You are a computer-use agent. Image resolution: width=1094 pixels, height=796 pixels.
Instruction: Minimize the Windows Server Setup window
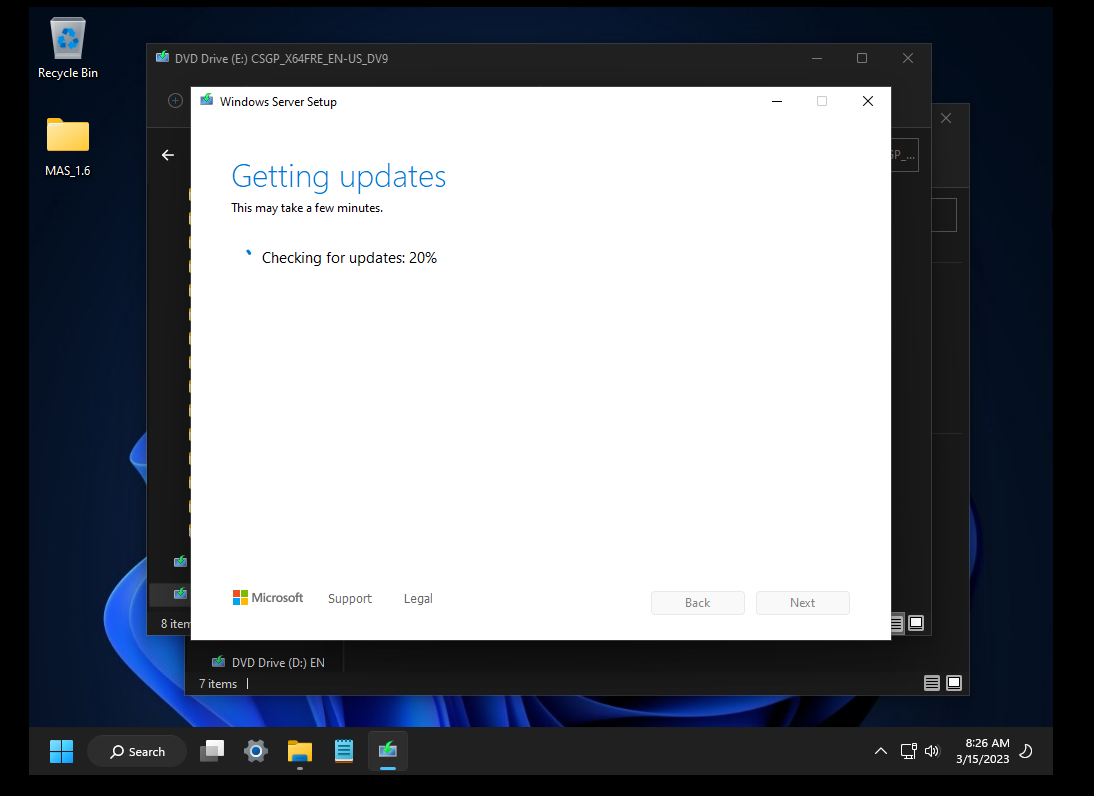click(777, 101)
